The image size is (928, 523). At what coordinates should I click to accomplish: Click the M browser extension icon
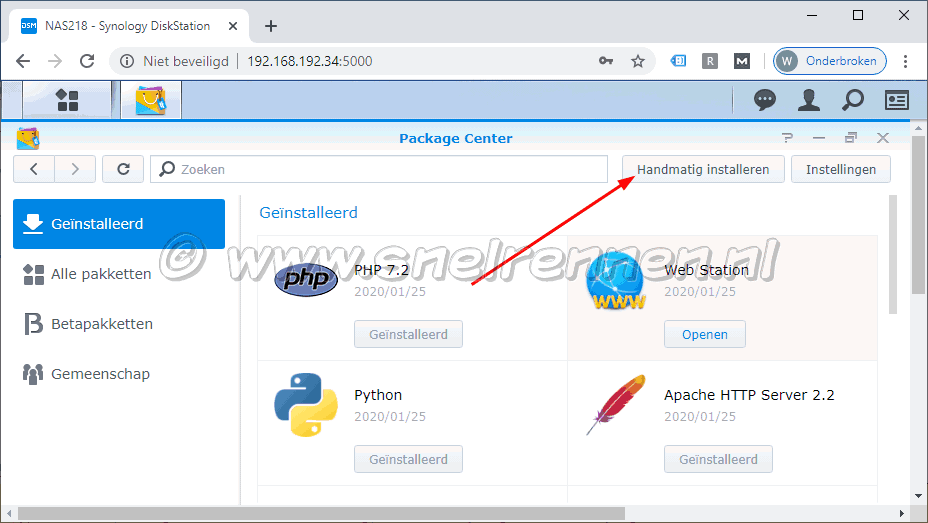tap(742, 61)
